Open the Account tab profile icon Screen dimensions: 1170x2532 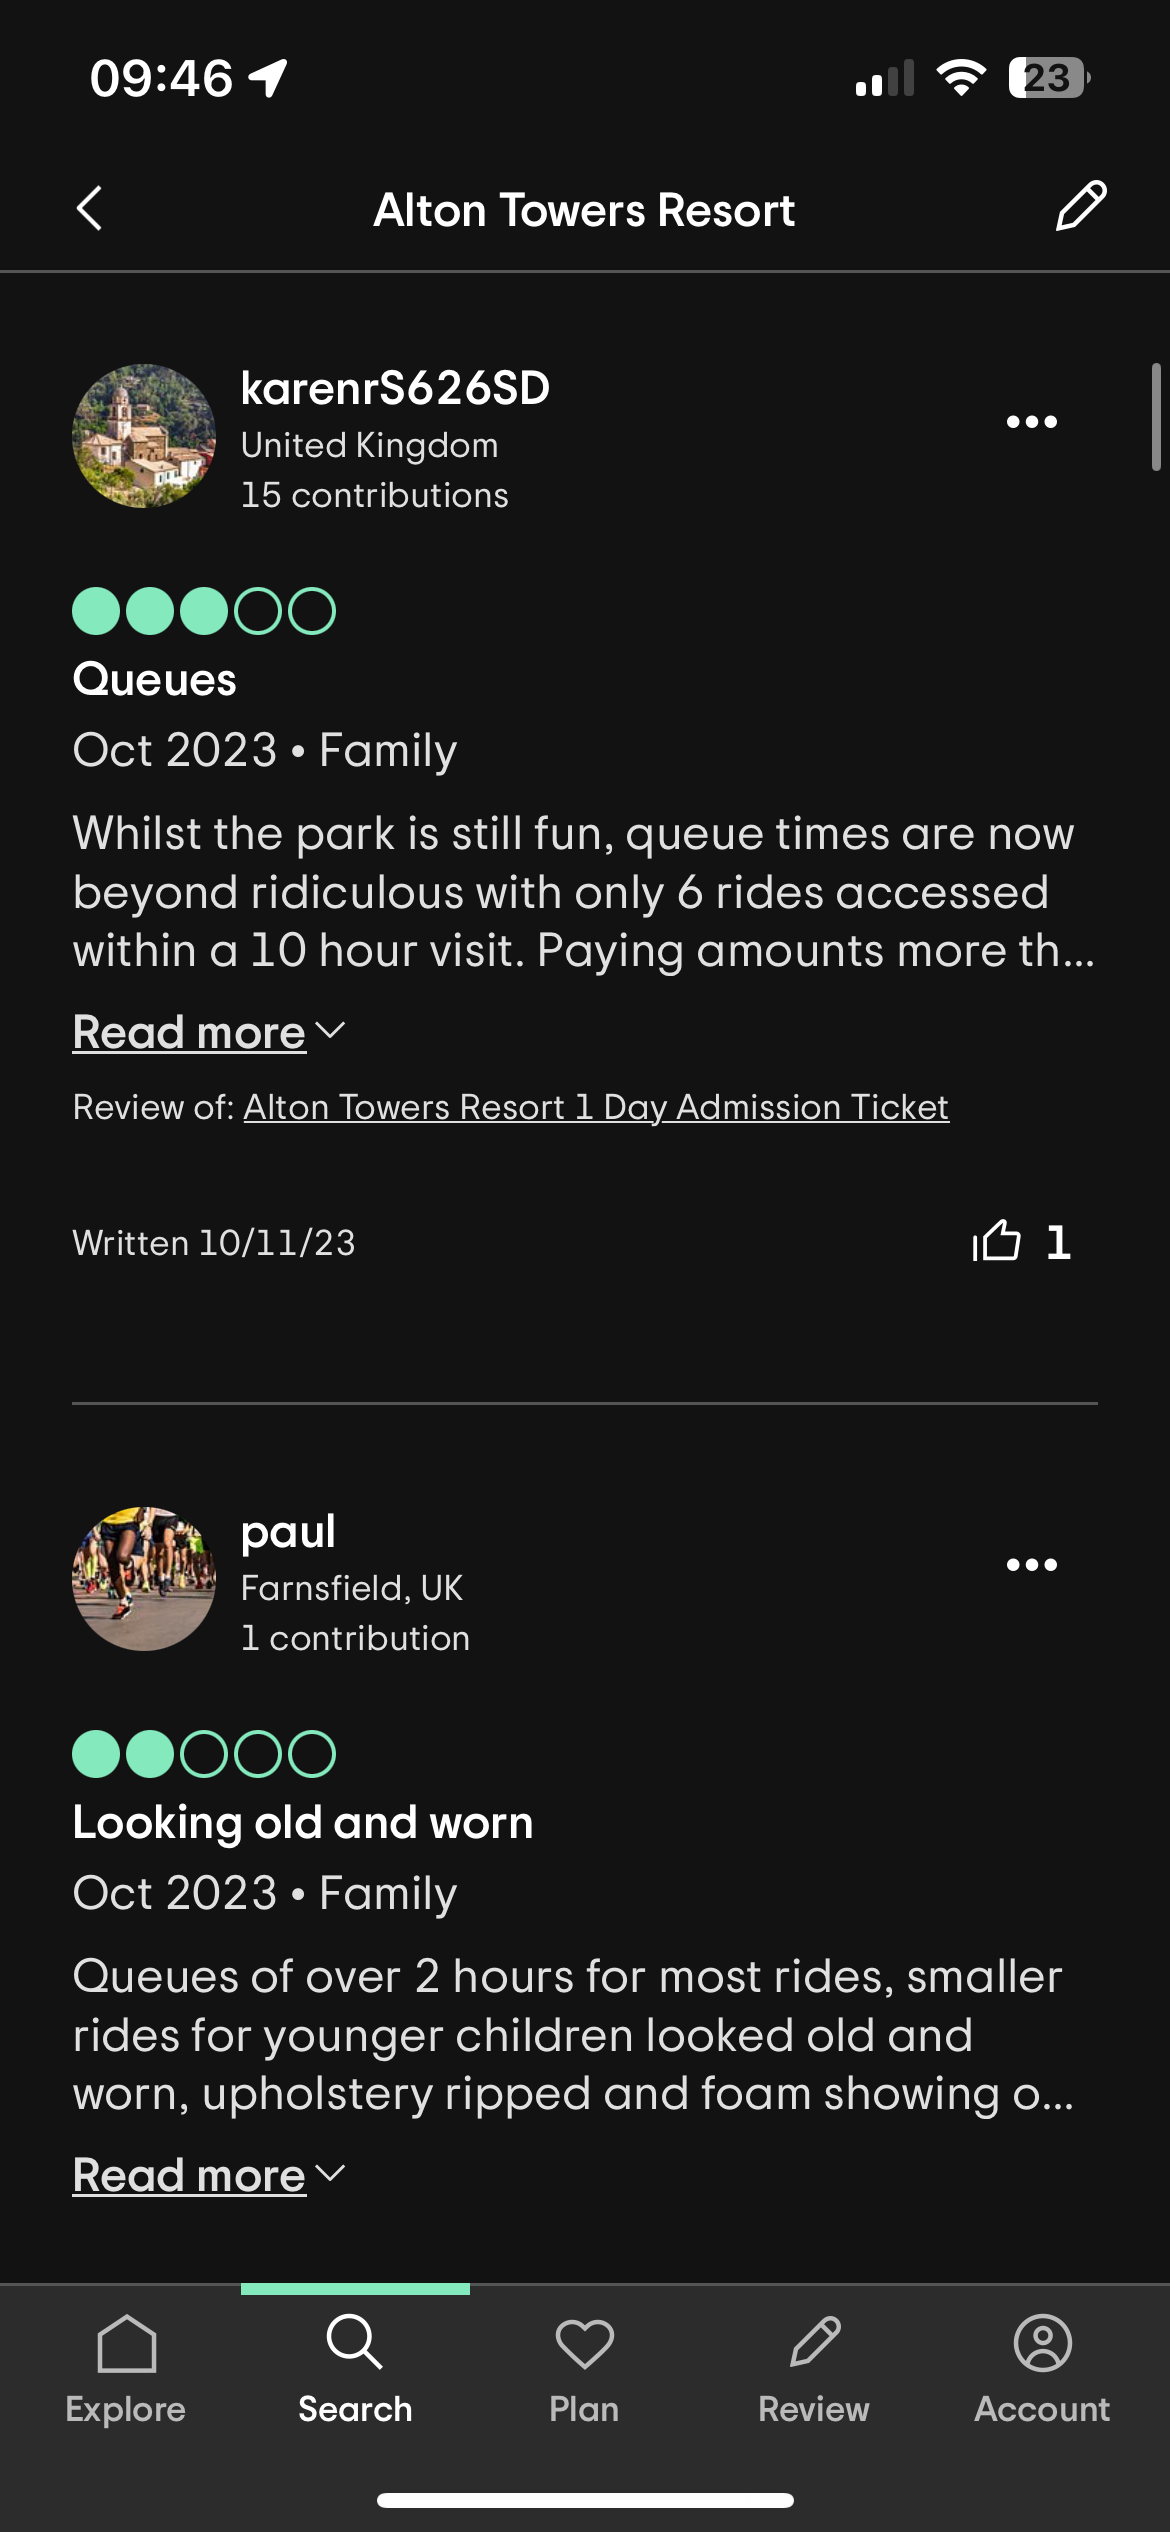click(x=1042, y=2342)
